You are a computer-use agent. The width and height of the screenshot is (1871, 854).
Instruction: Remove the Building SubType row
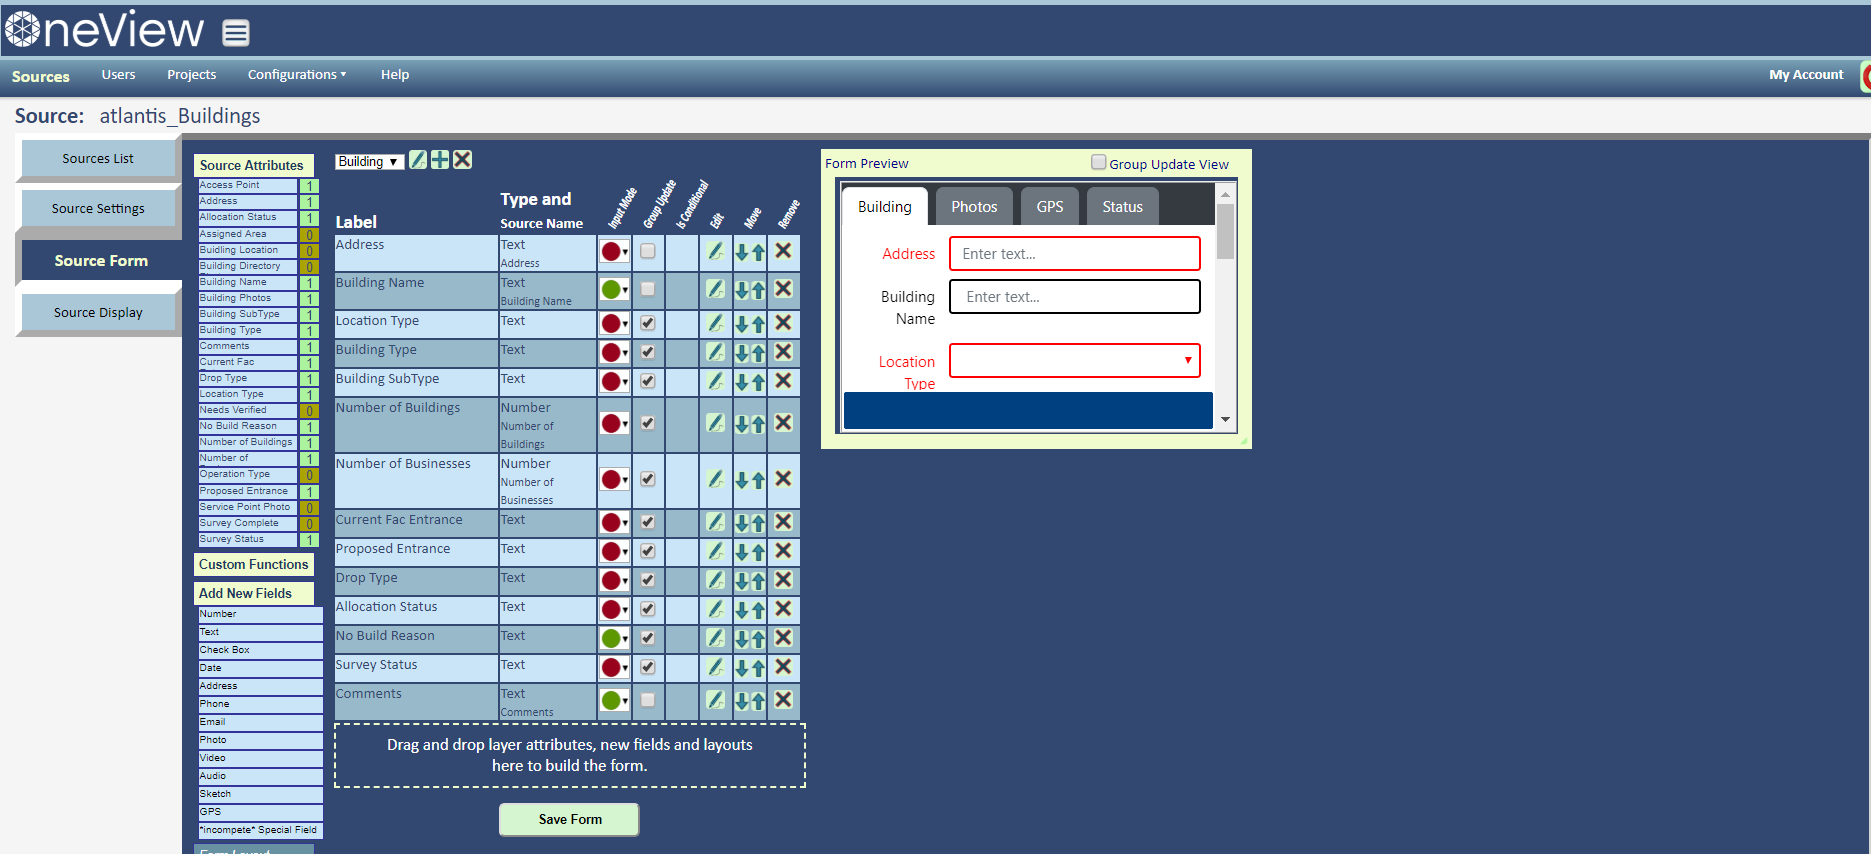[x=784, y=381]
